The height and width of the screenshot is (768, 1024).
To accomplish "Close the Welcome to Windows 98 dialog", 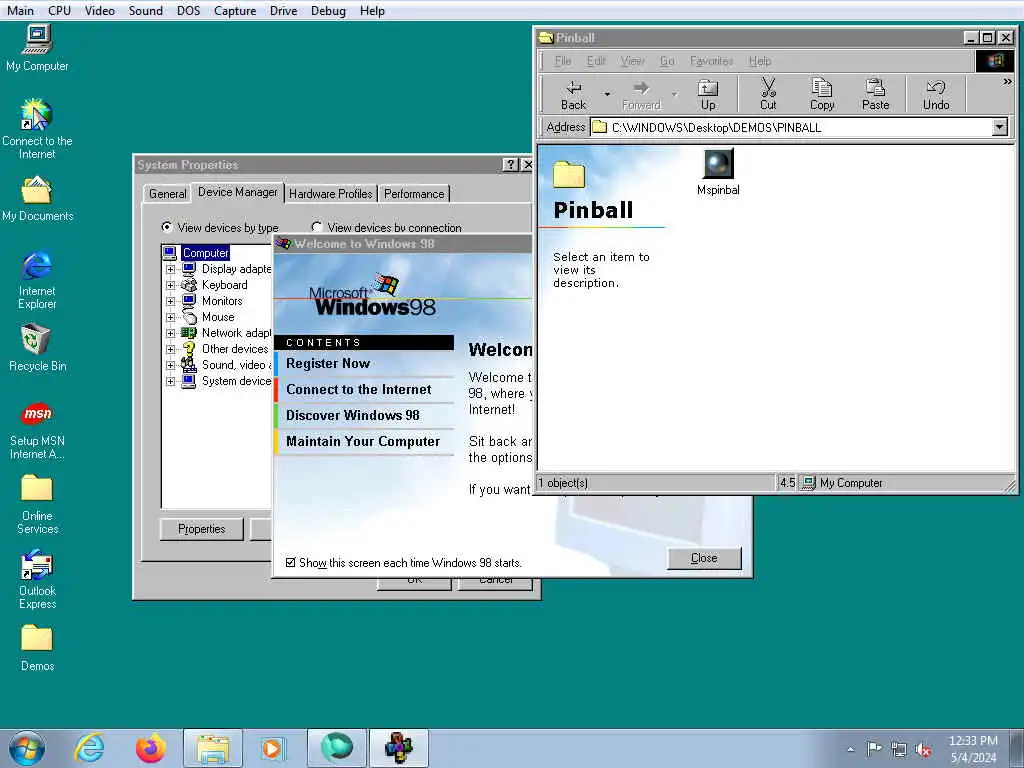I will tap(704, 558).
